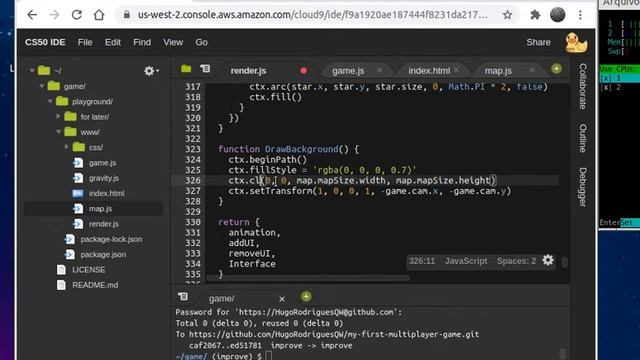Open editor pane tab list icon

pos(205,69)
